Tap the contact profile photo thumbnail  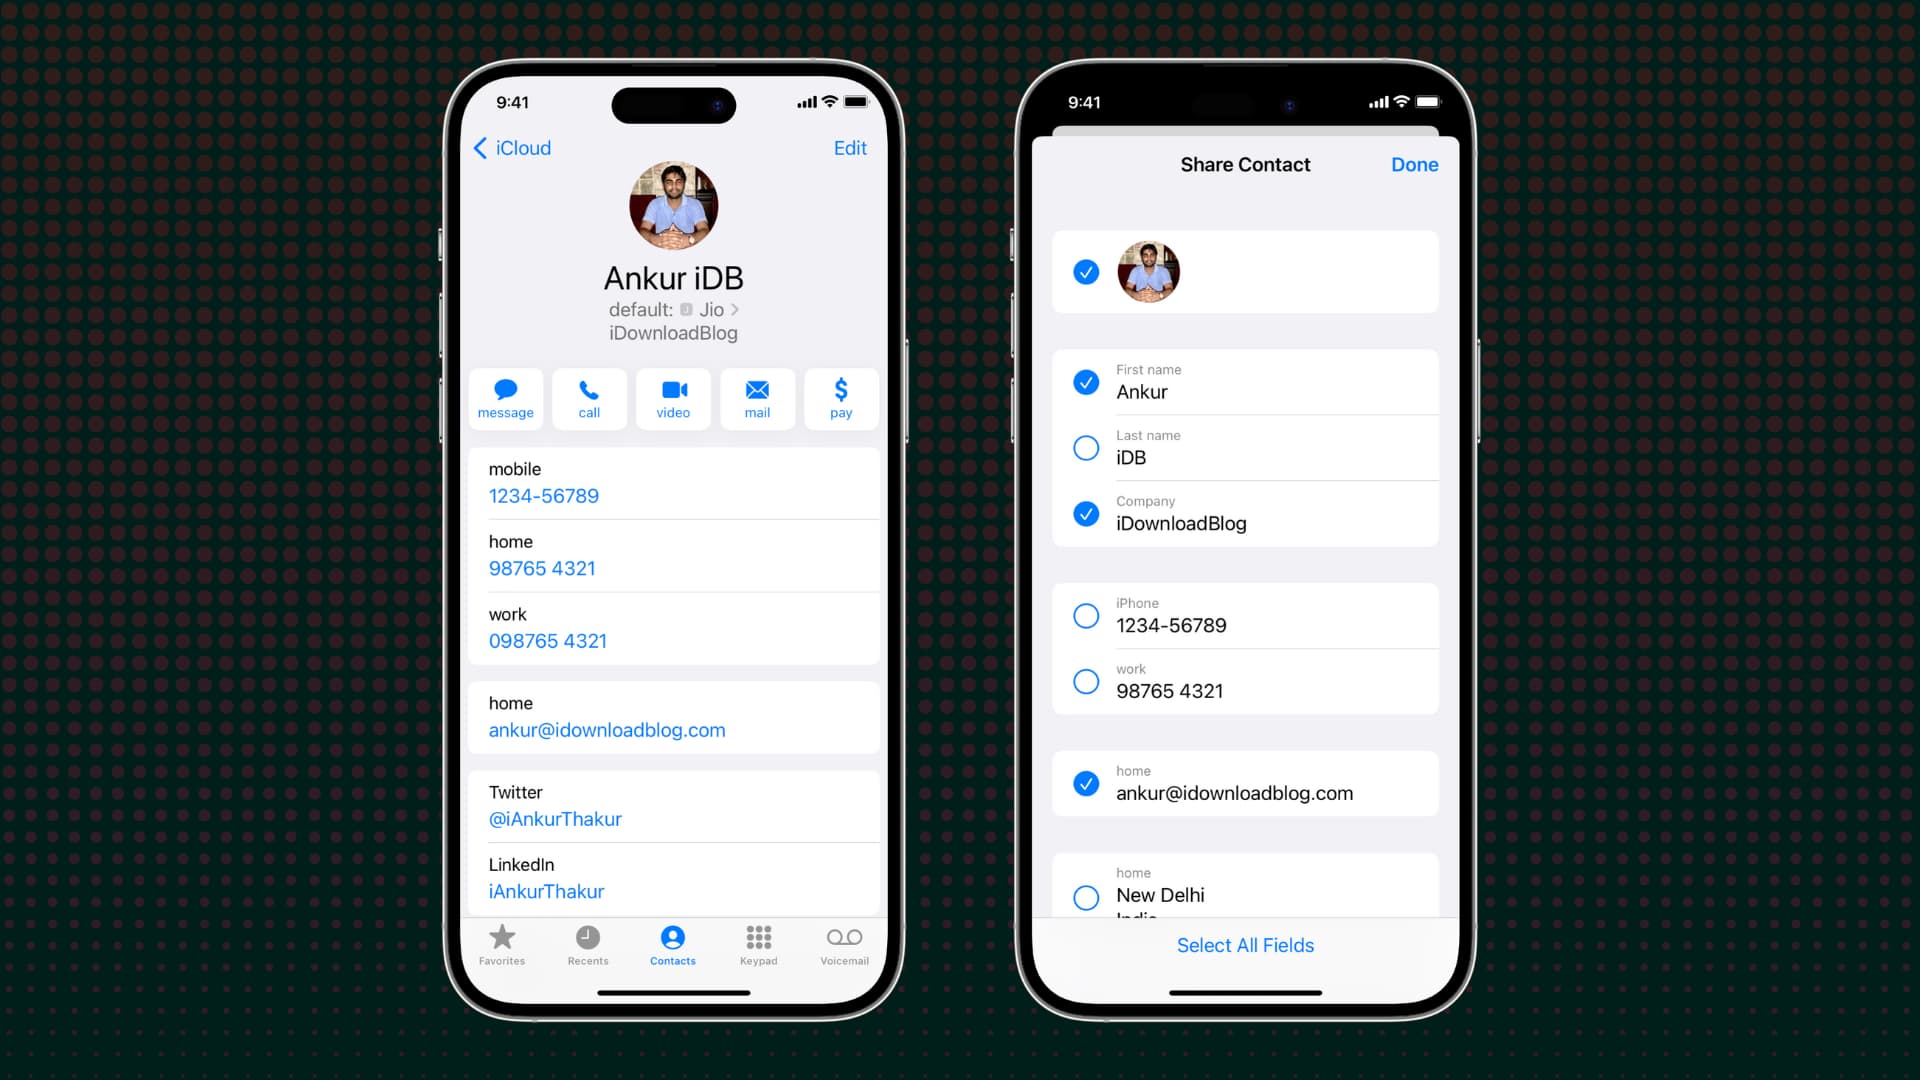674,206
